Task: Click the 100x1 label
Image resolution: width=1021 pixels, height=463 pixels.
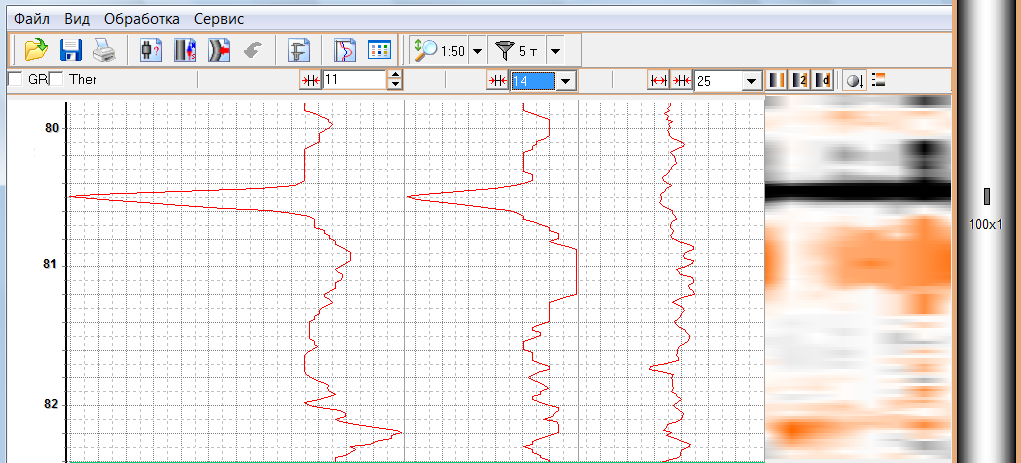Action: pyautogui.click(x=985, y=225)
